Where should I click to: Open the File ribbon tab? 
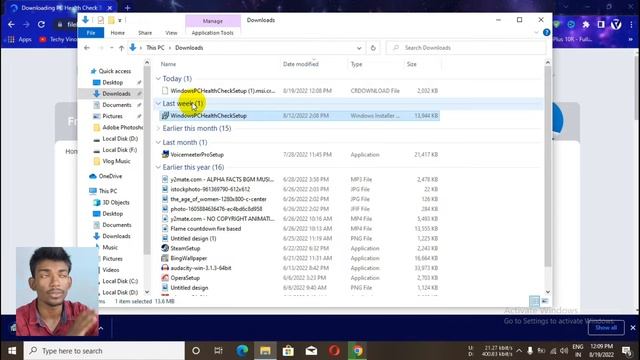point(91,33)
